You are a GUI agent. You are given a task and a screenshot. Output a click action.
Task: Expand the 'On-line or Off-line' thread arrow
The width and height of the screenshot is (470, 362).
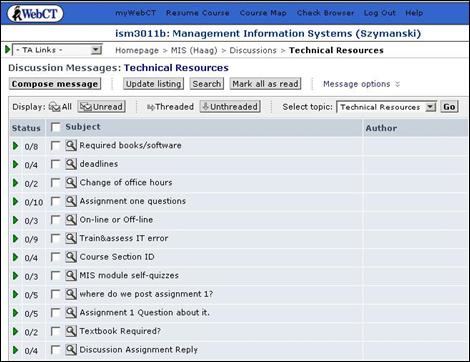[15, 220]
